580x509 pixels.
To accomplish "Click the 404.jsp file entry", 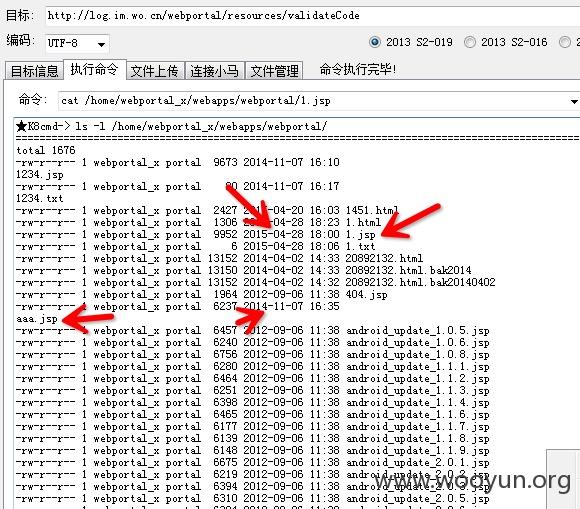I will click(367, 295).
